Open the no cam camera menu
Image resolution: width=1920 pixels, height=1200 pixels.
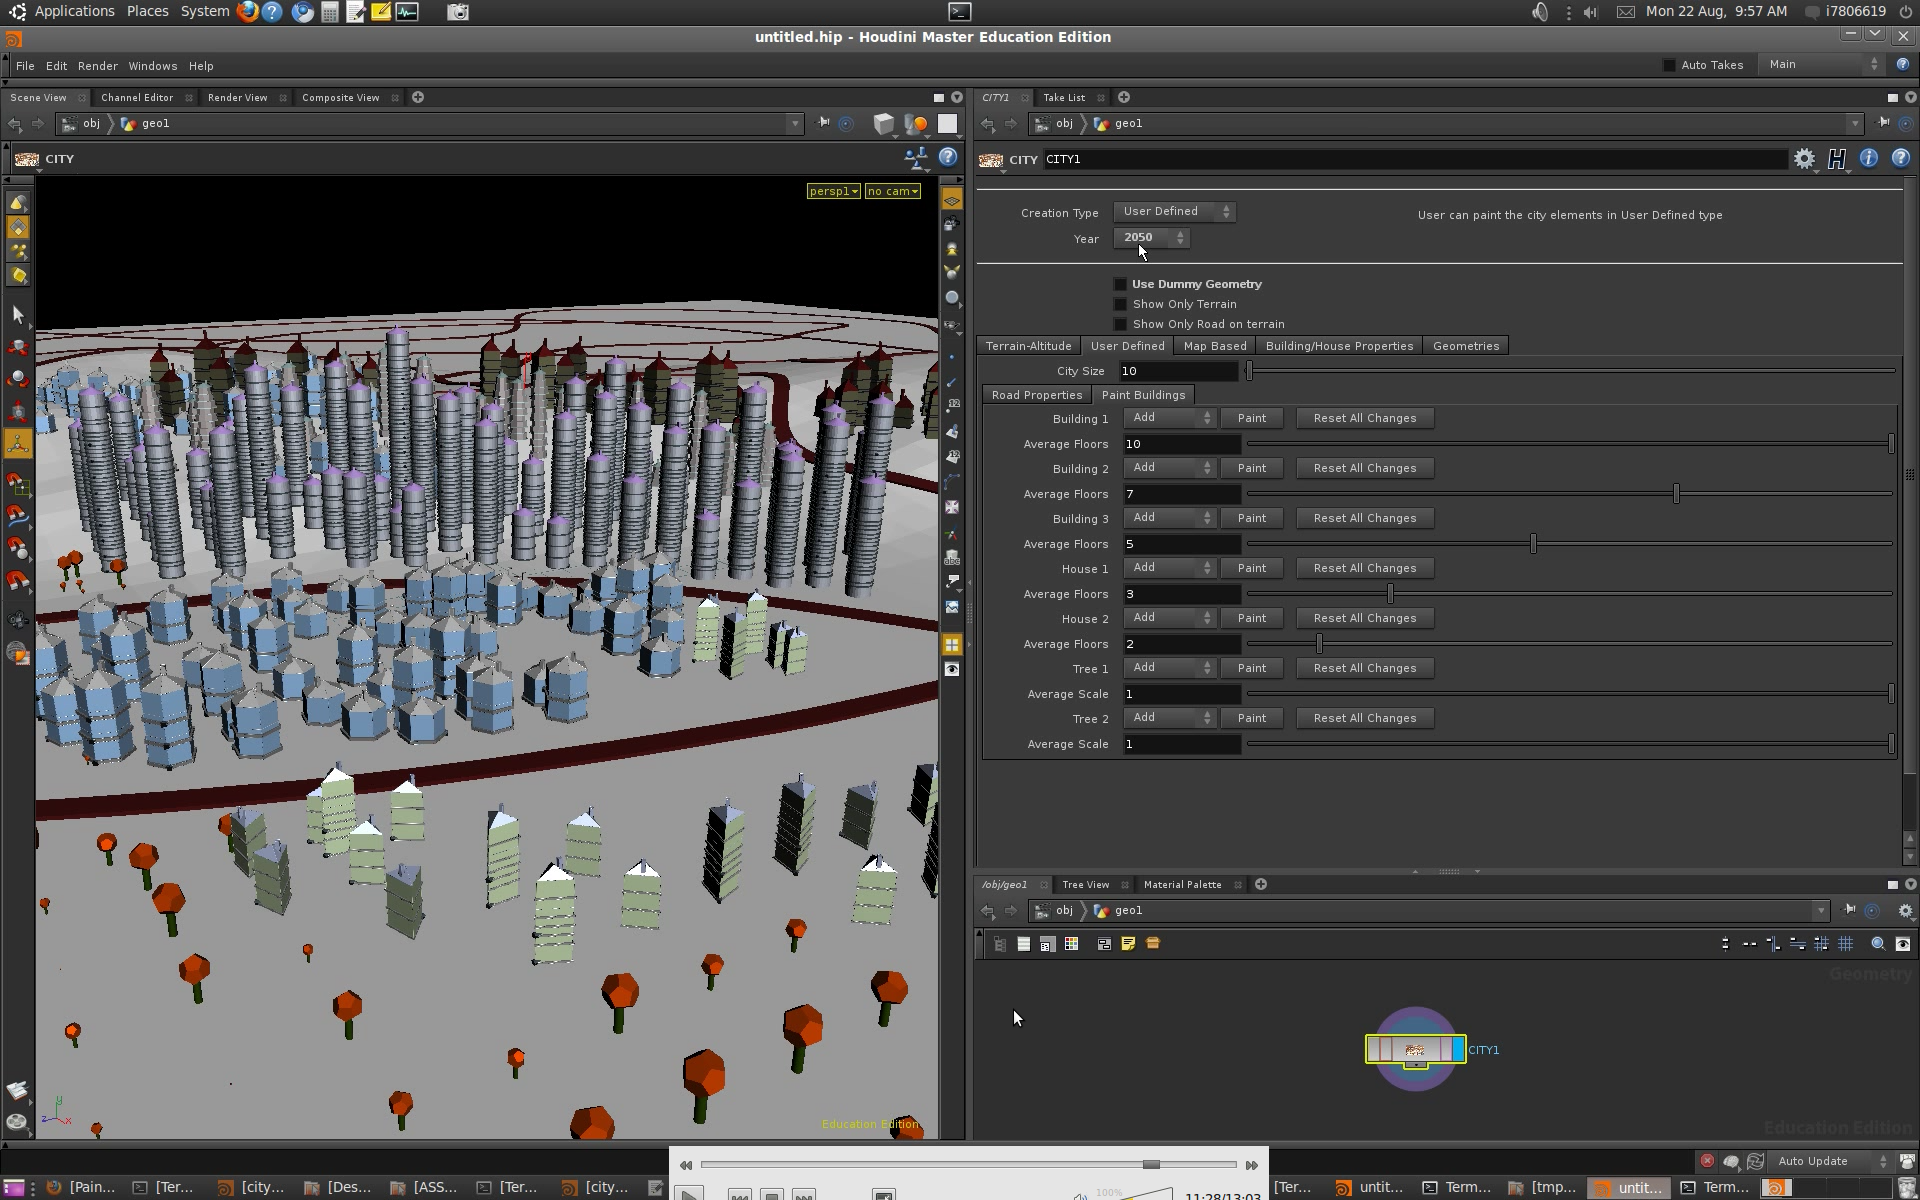click(892, 191)
